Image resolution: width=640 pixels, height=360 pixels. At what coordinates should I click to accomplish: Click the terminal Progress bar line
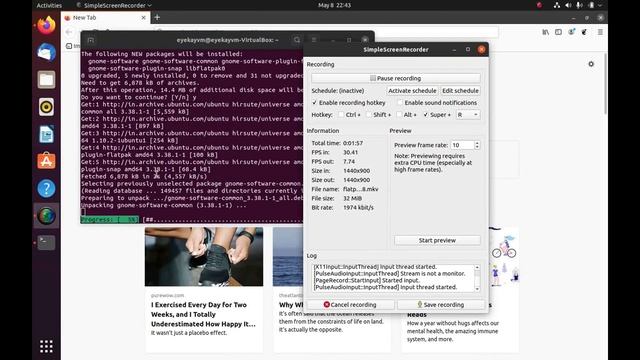(192, 220)
